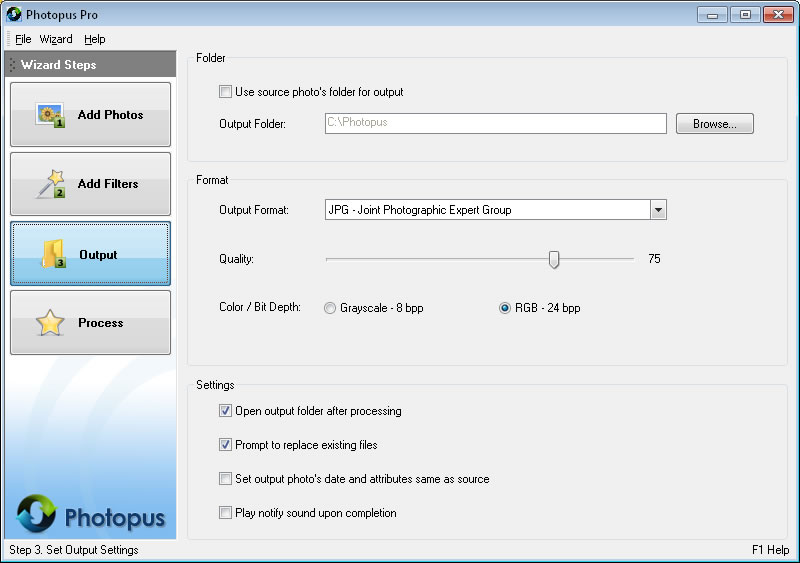Enable use source photo's folder for output

click(x=225, y=92)
